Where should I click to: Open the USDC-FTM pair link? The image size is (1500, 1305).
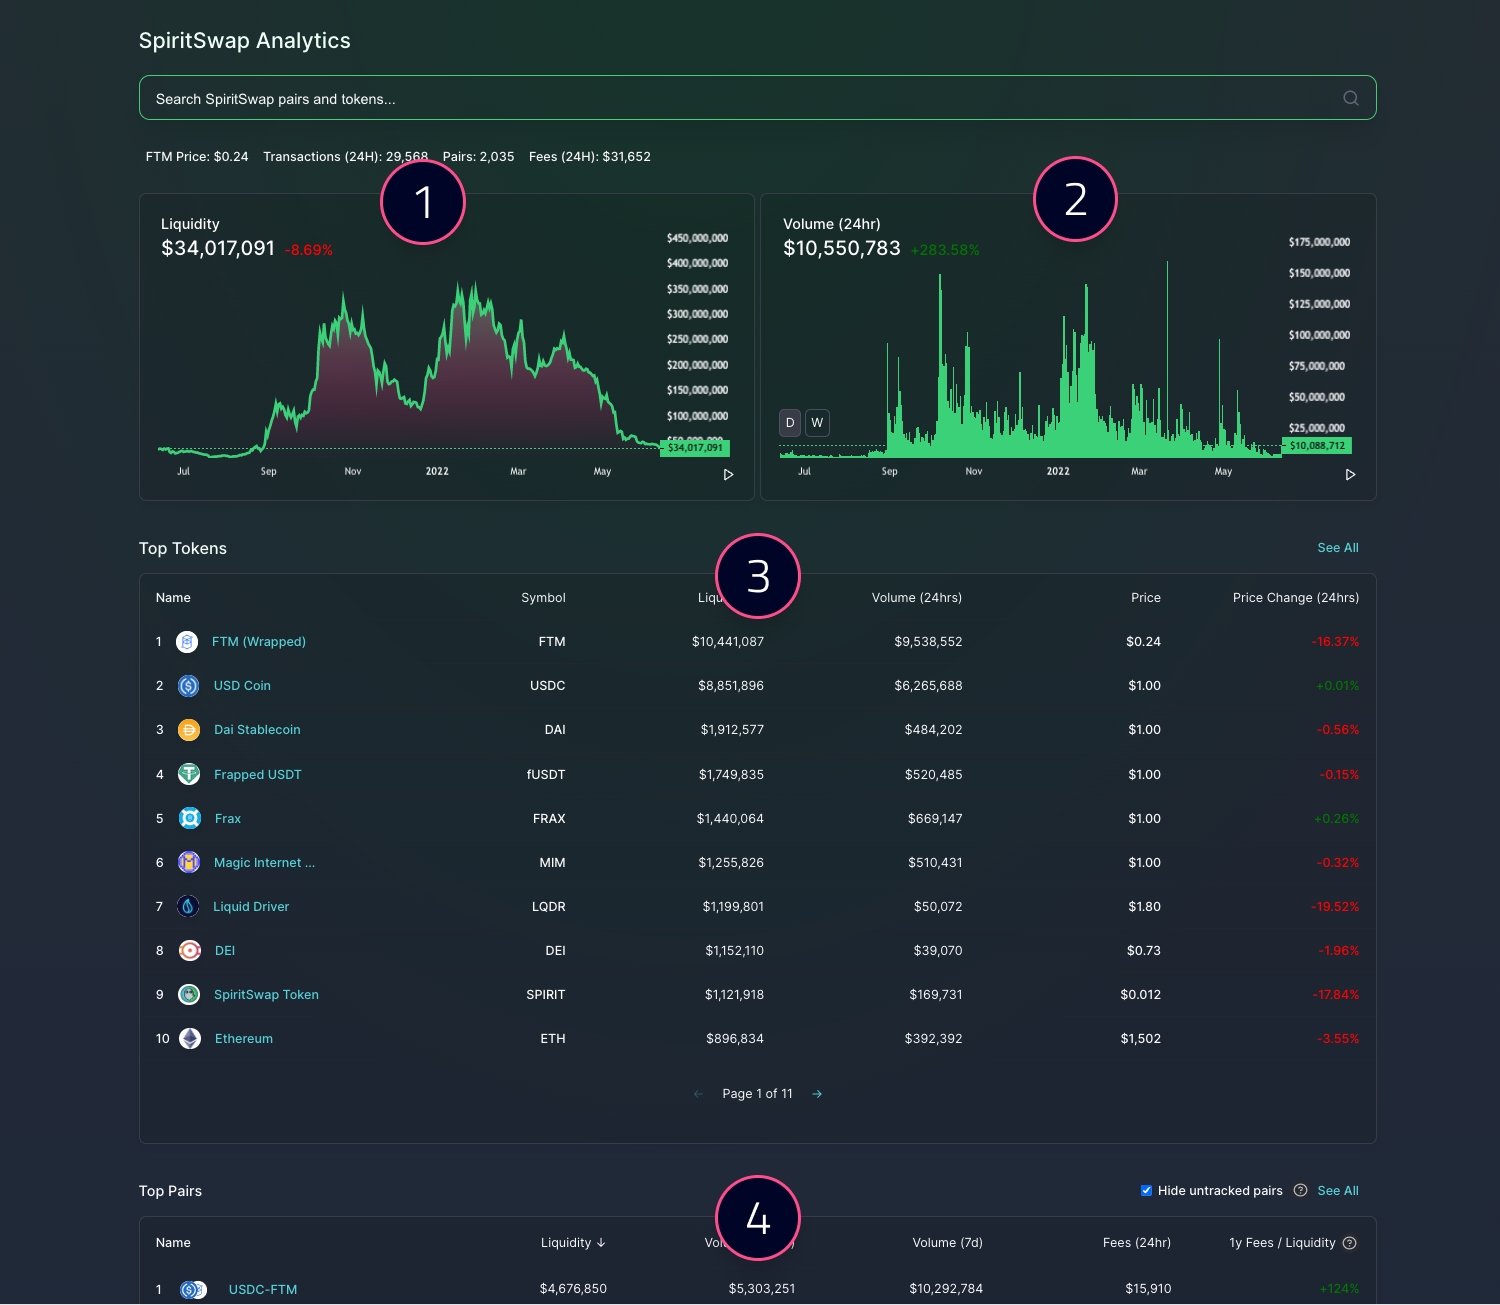coord(262,1289)
